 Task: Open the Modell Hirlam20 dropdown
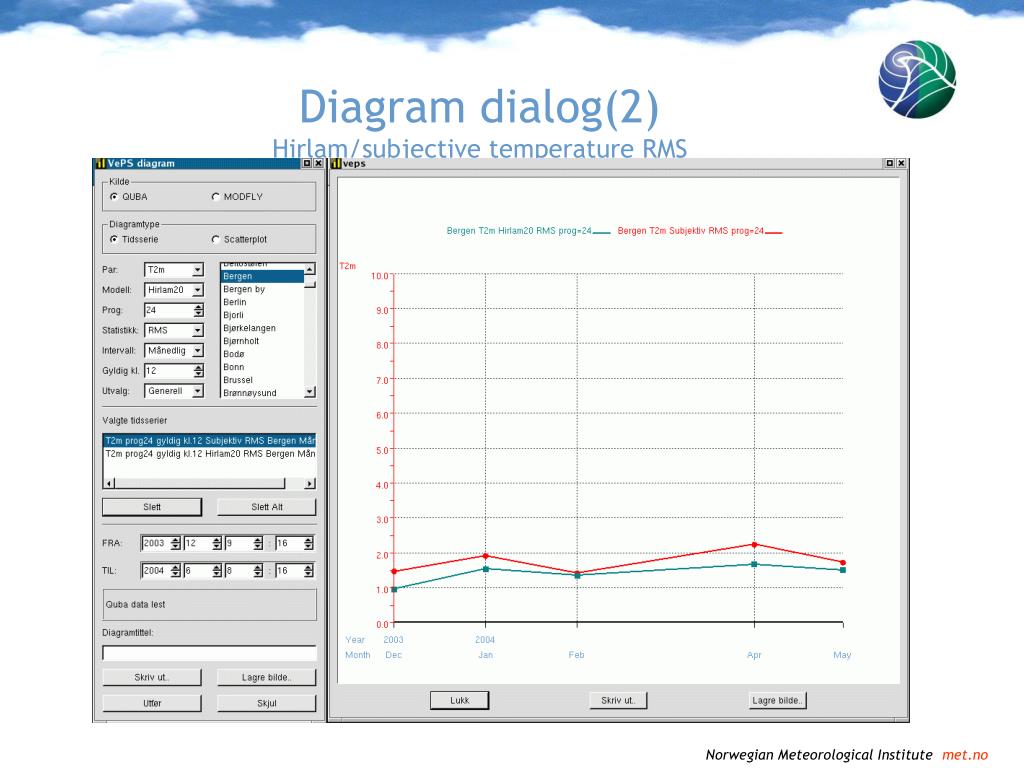[x=197, y=290]
